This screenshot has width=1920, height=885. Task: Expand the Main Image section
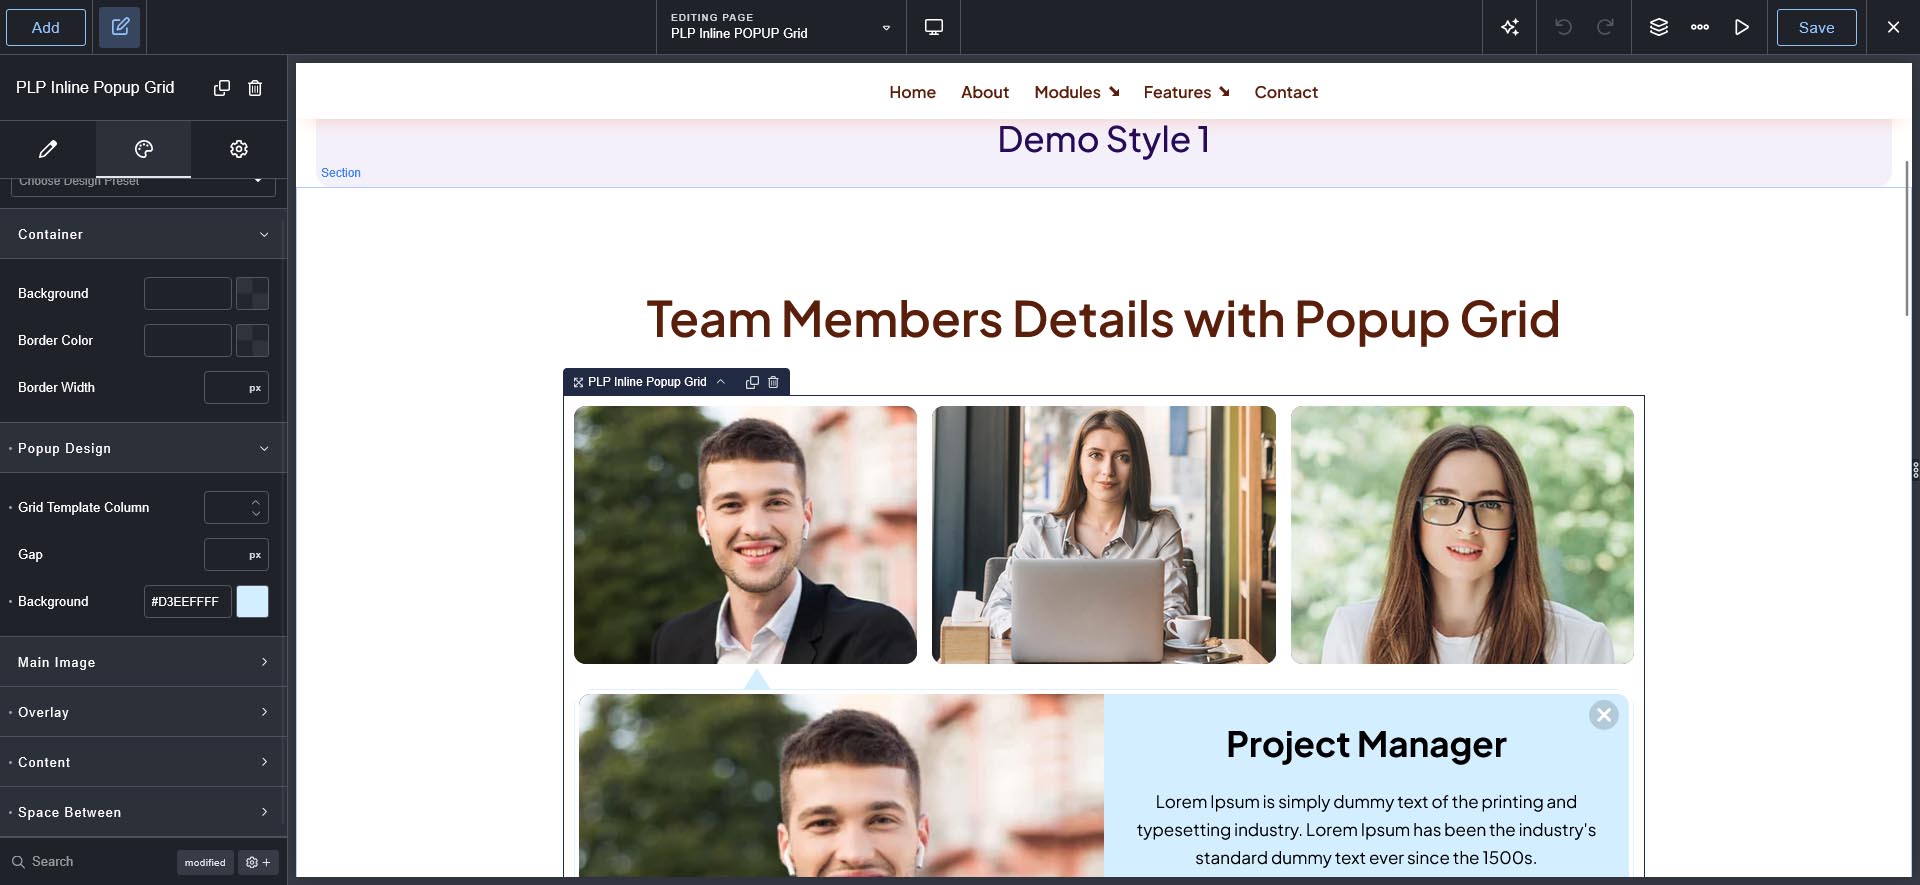pyautogui.click(x=143, y=662)
